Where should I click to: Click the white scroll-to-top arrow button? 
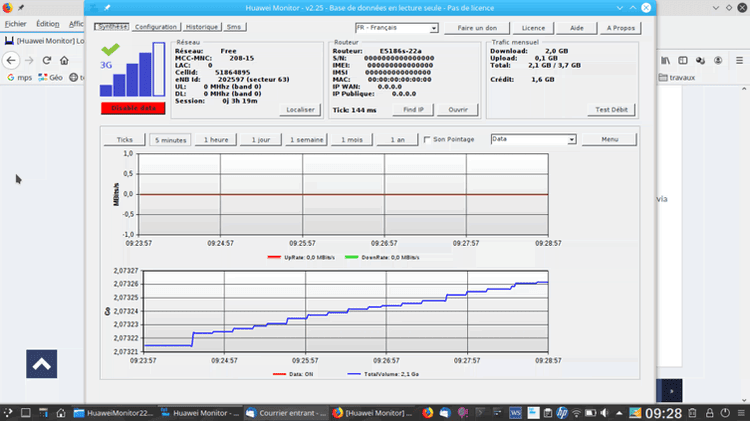click(x=41, y=364)
